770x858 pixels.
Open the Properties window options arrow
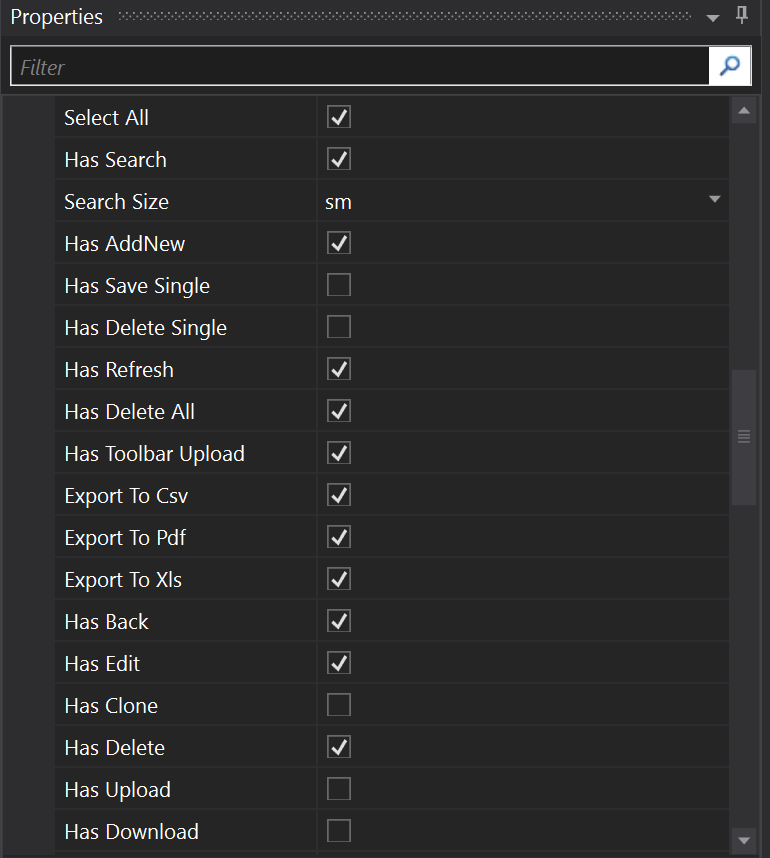tap(713, 18)
